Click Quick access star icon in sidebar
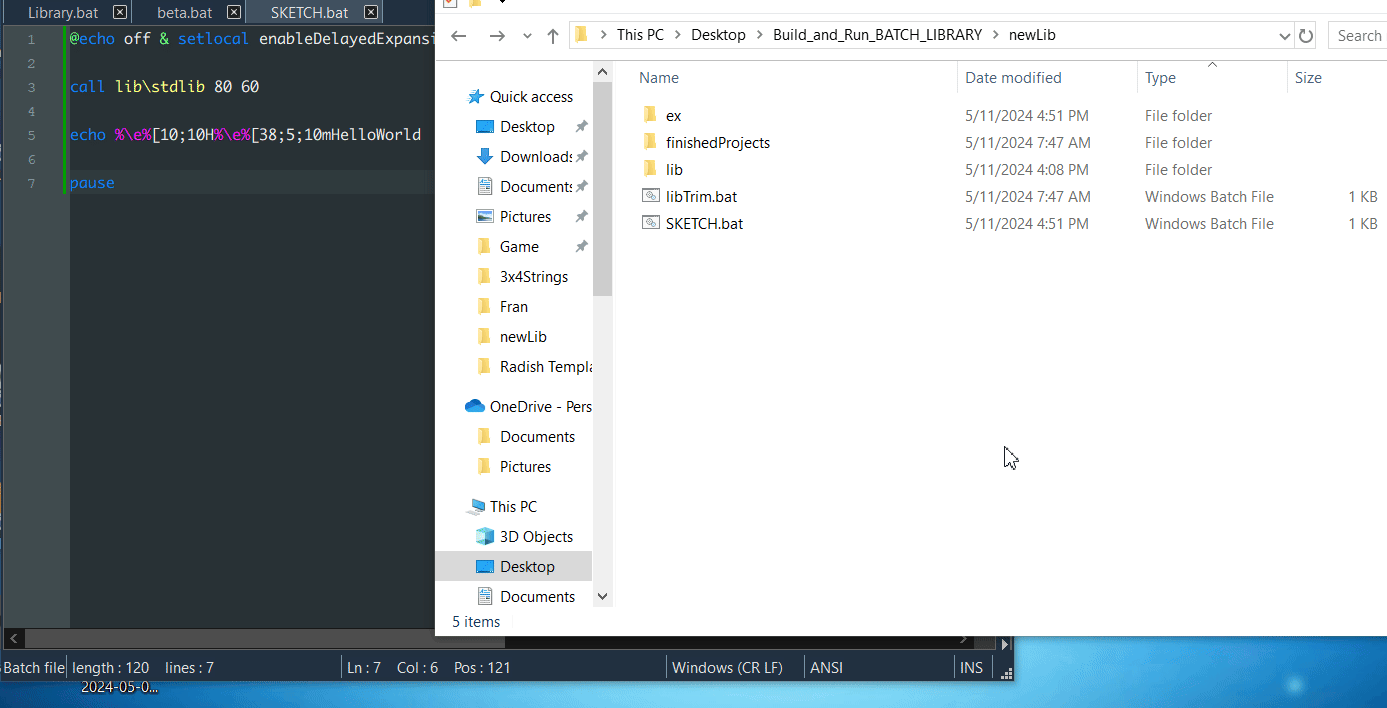 point(476,97)
